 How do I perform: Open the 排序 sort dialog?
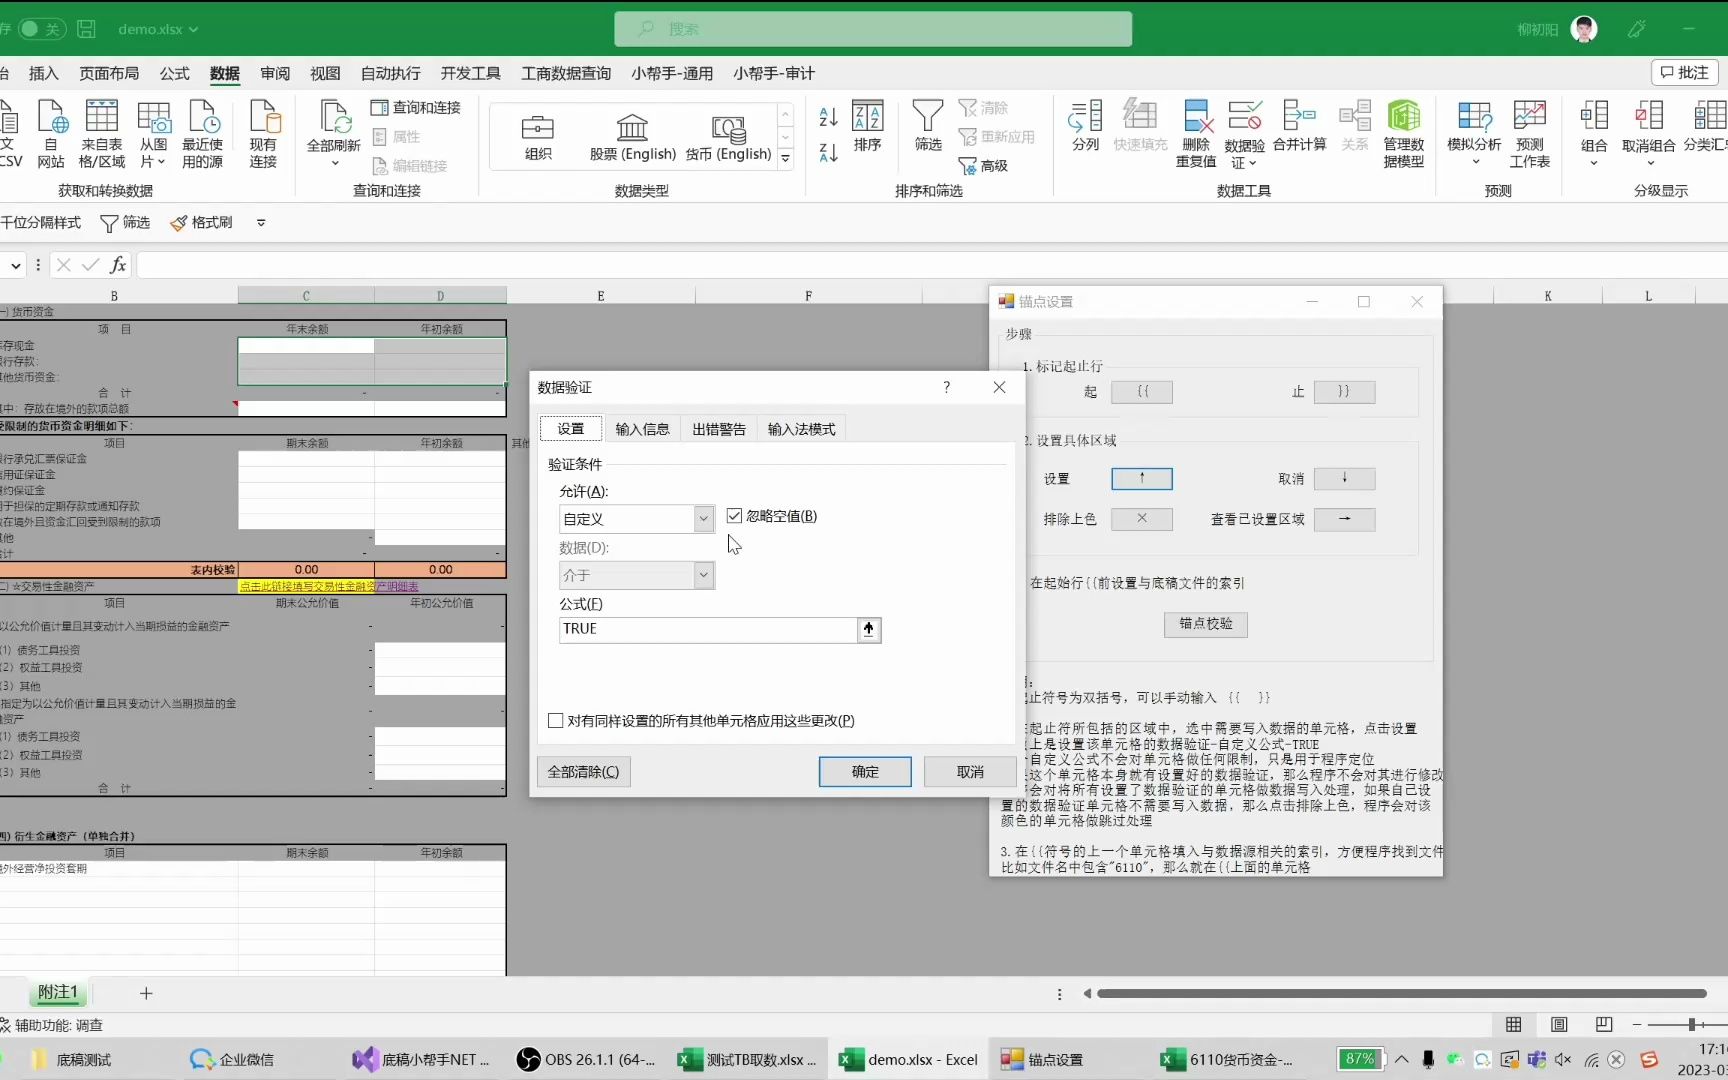point(867,126)
